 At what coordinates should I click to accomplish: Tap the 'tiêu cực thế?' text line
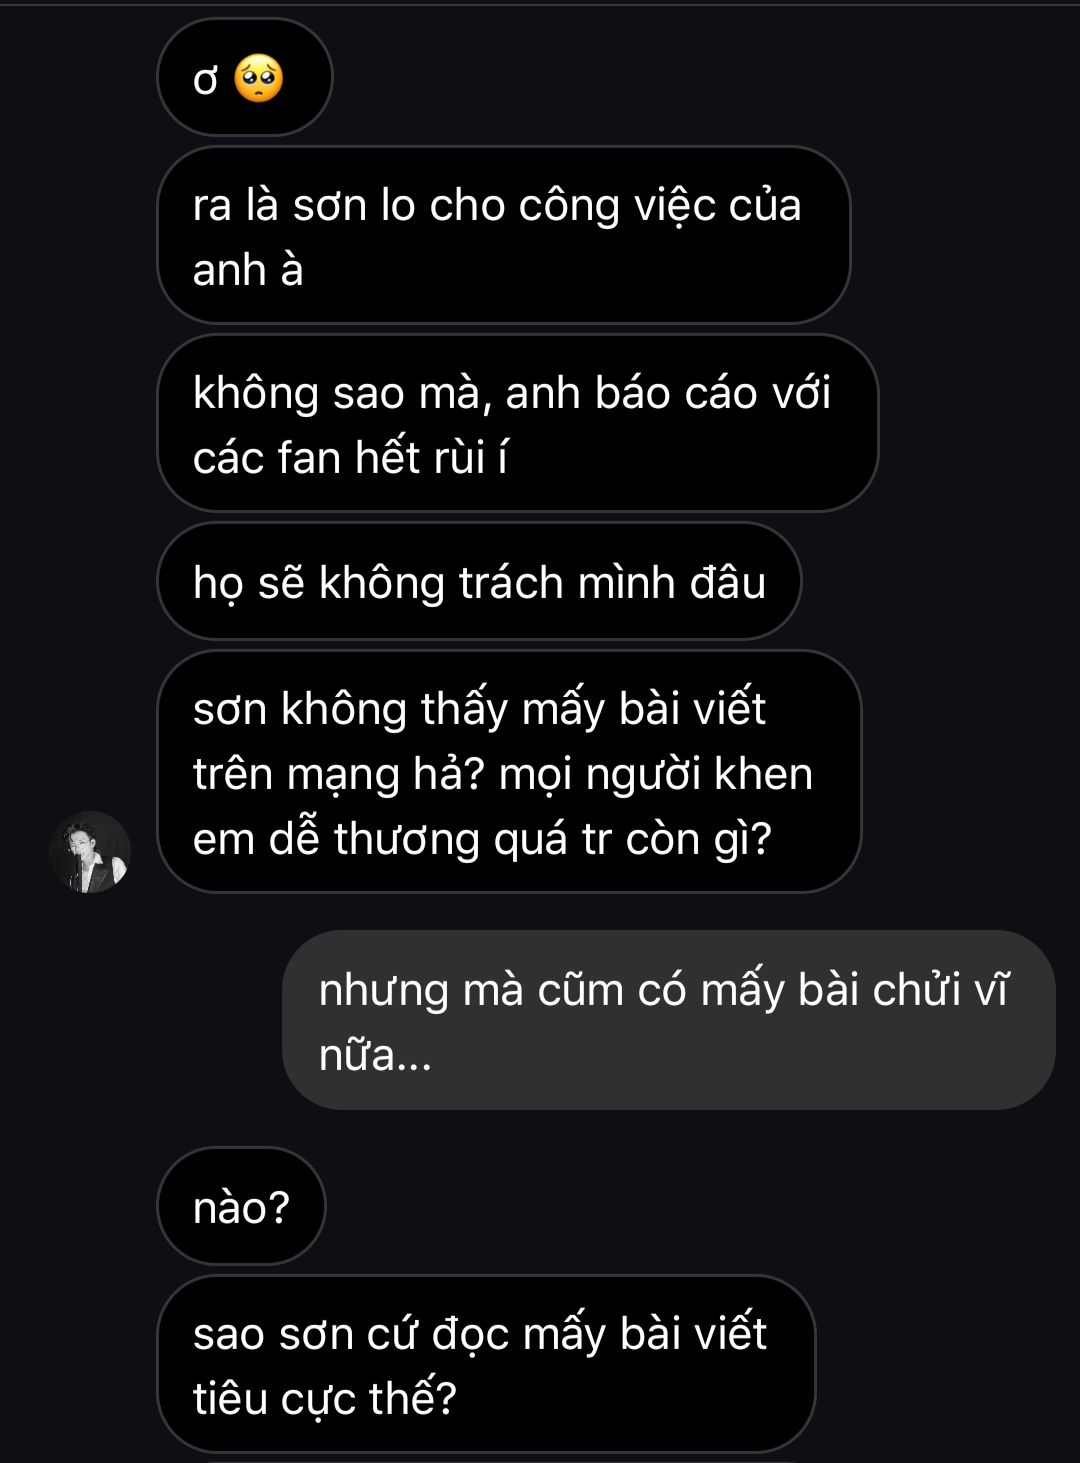pos(324,1398)
